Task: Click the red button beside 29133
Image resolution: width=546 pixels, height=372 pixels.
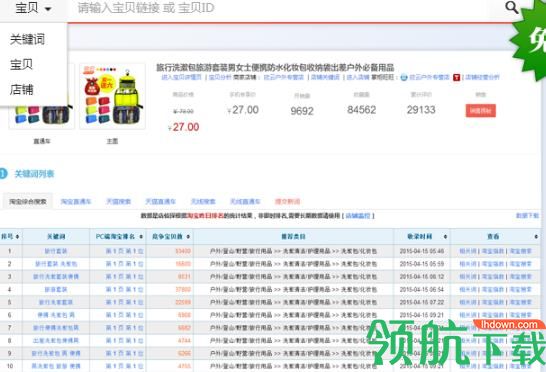Action: point(481,111)
